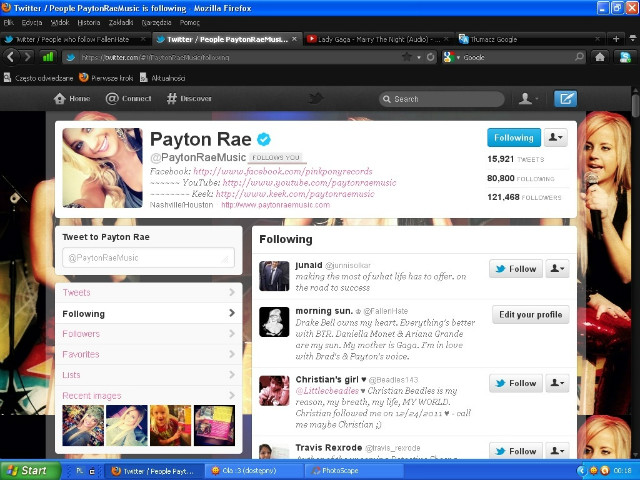Click Christian's girl avatar picture
This screenshot has height=480, width=640.
pyautogui.click(x=274, y=391)
